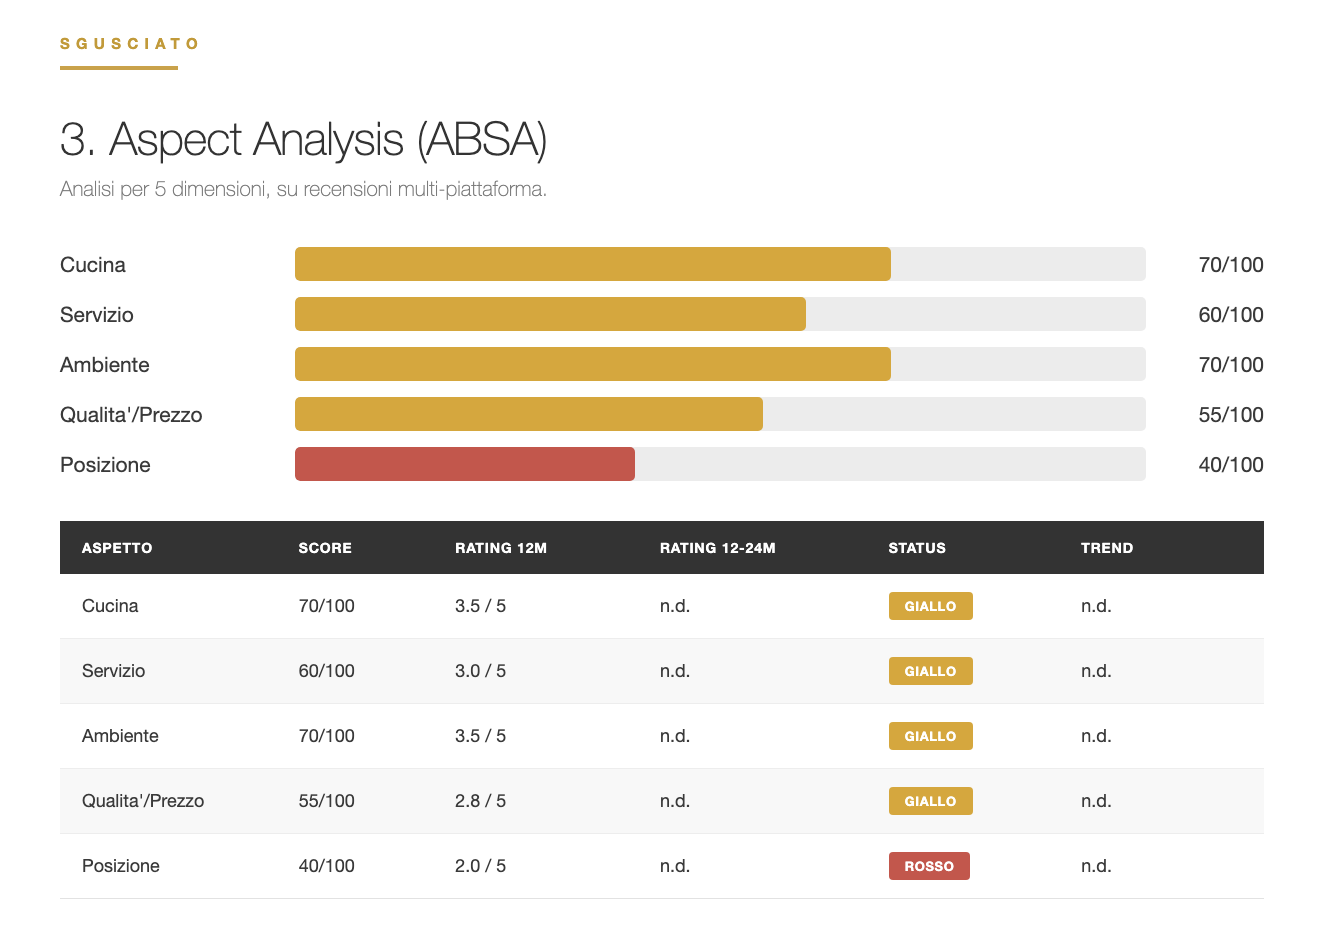Screen dimensions: 1324x926
Task: Click the red Posizione progress bar
Action: pyautogui.click(x=465, y=464)
